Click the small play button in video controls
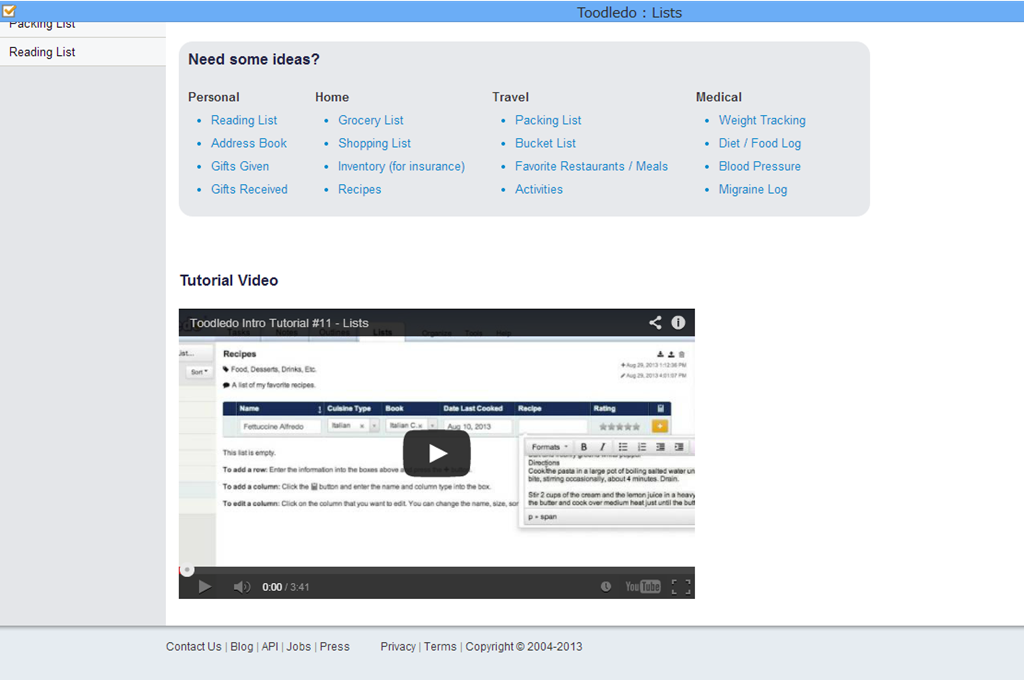 204,587
